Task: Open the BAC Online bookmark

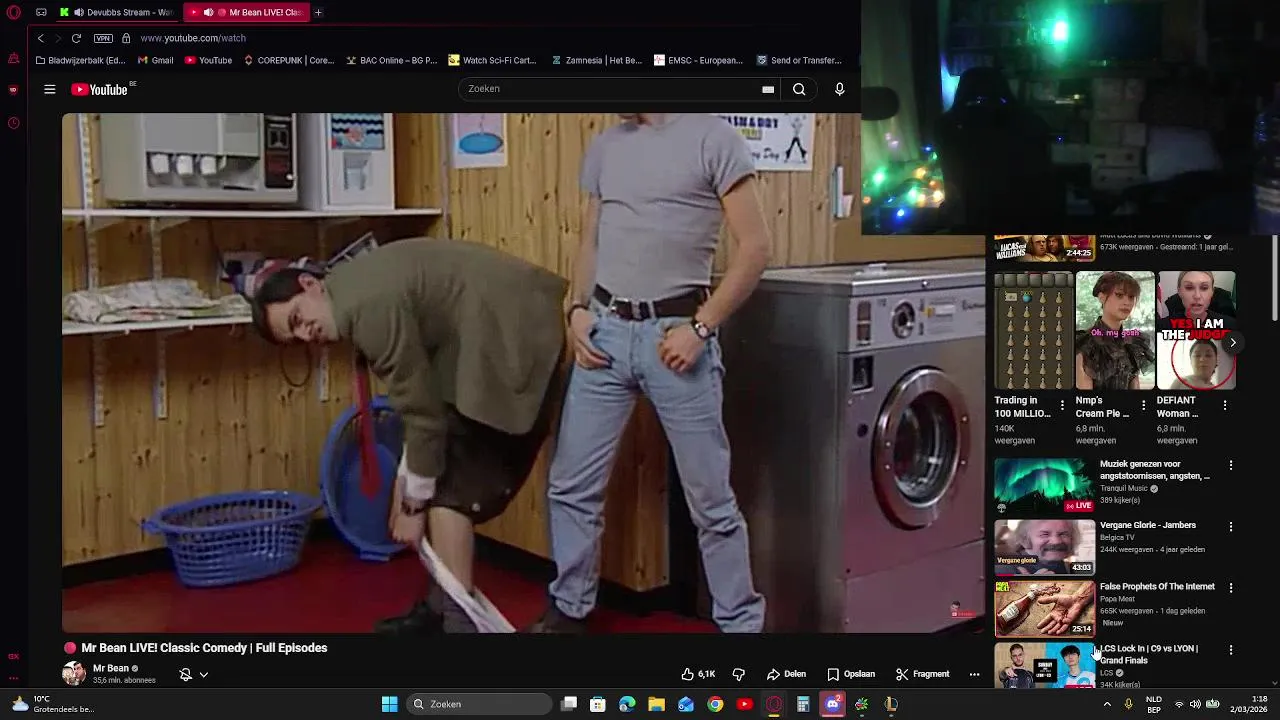Action: pyautogui.click(x=392, y=60)
